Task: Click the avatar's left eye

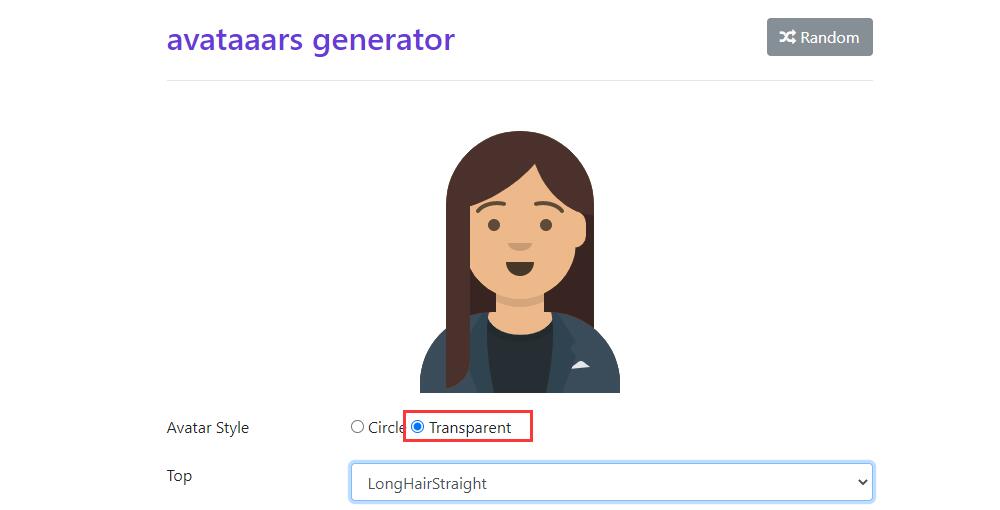Action: [494, 225]
